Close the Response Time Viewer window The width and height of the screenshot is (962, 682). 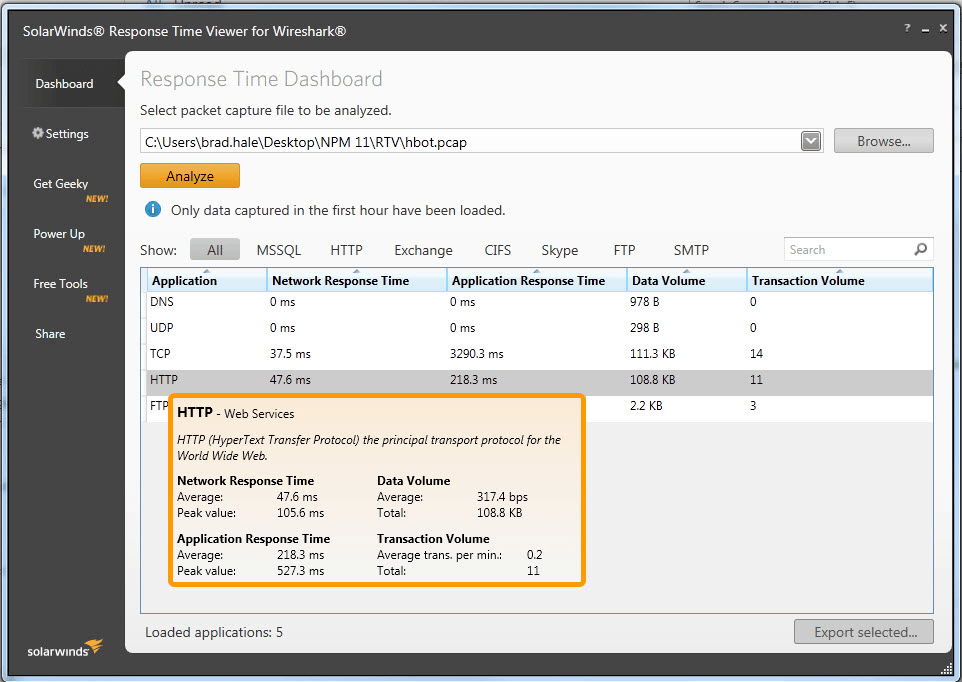pyautogui.click(x=944, y=28)
